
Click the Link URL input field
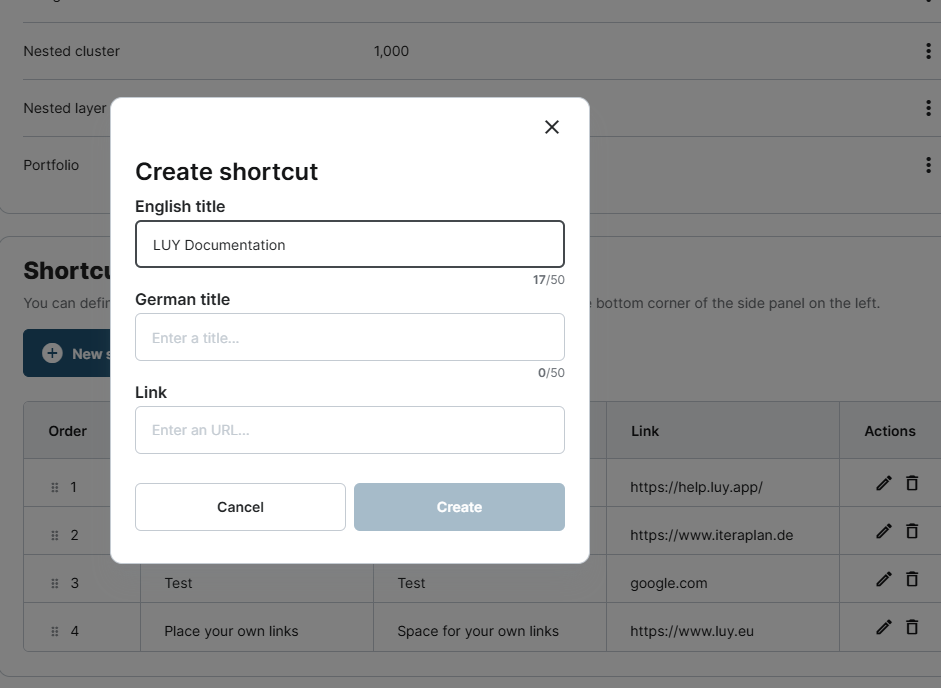pyautogui.click(x=350, y=430)
